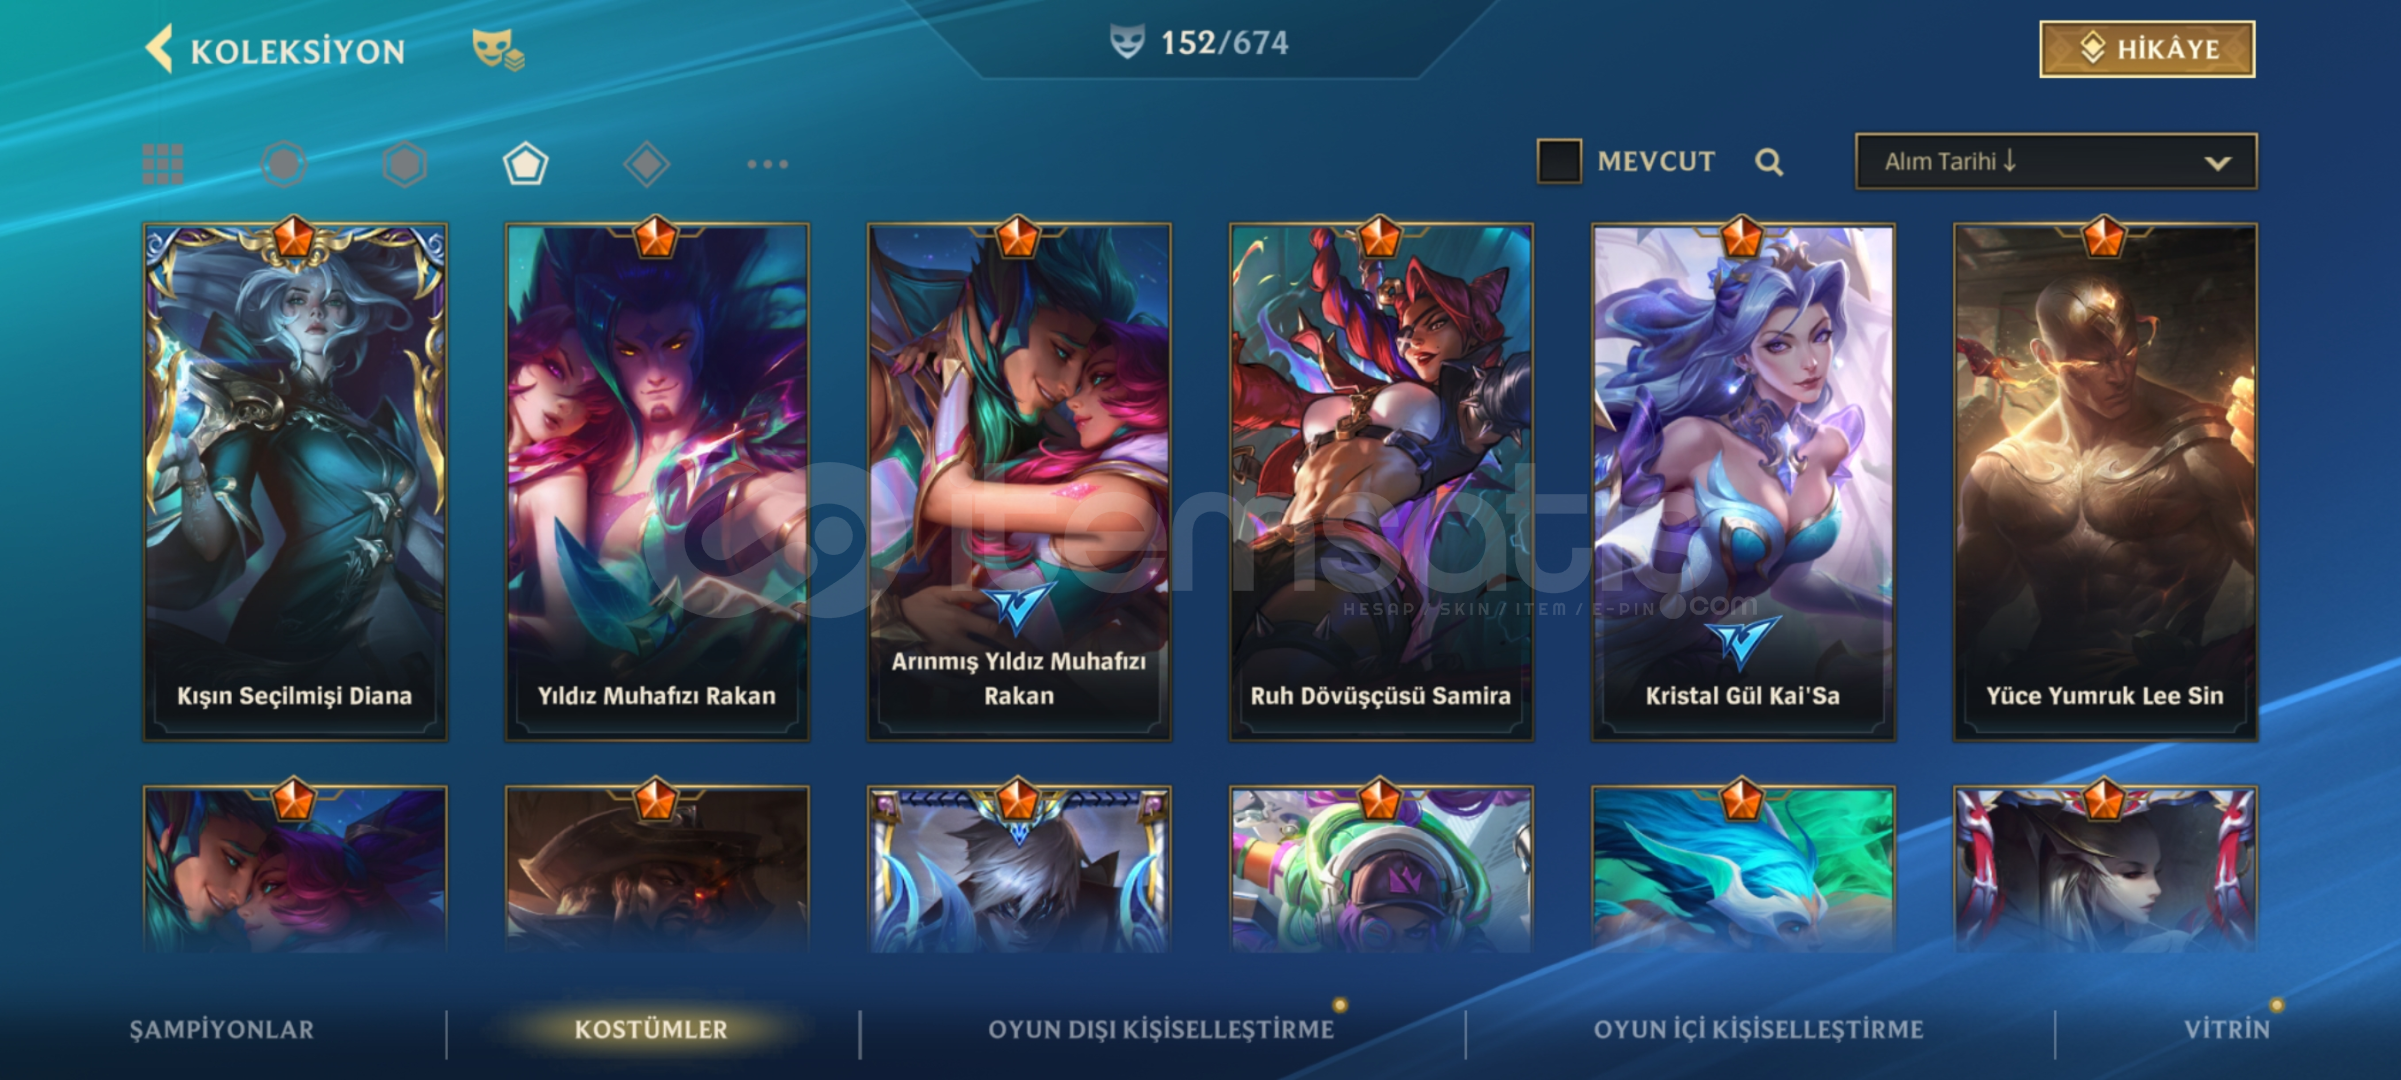Open the three-dots more filters icon
Viewport: 2401px width, 1080px height.
(x=767, y=164)
